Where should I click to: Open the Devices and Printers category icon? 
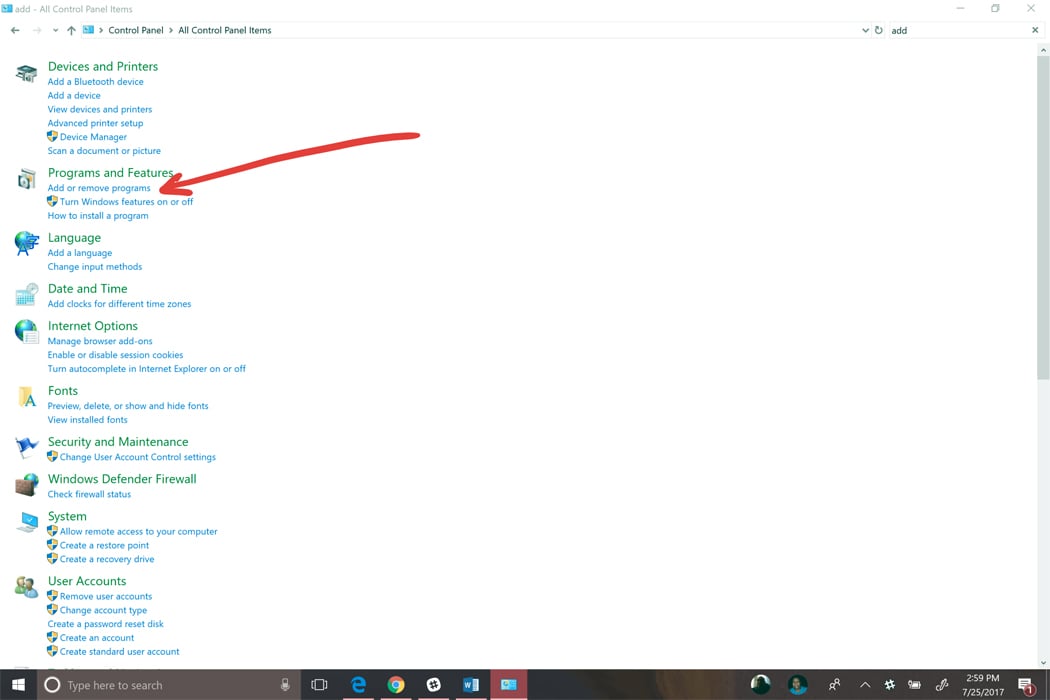click(x=25, y=71)
